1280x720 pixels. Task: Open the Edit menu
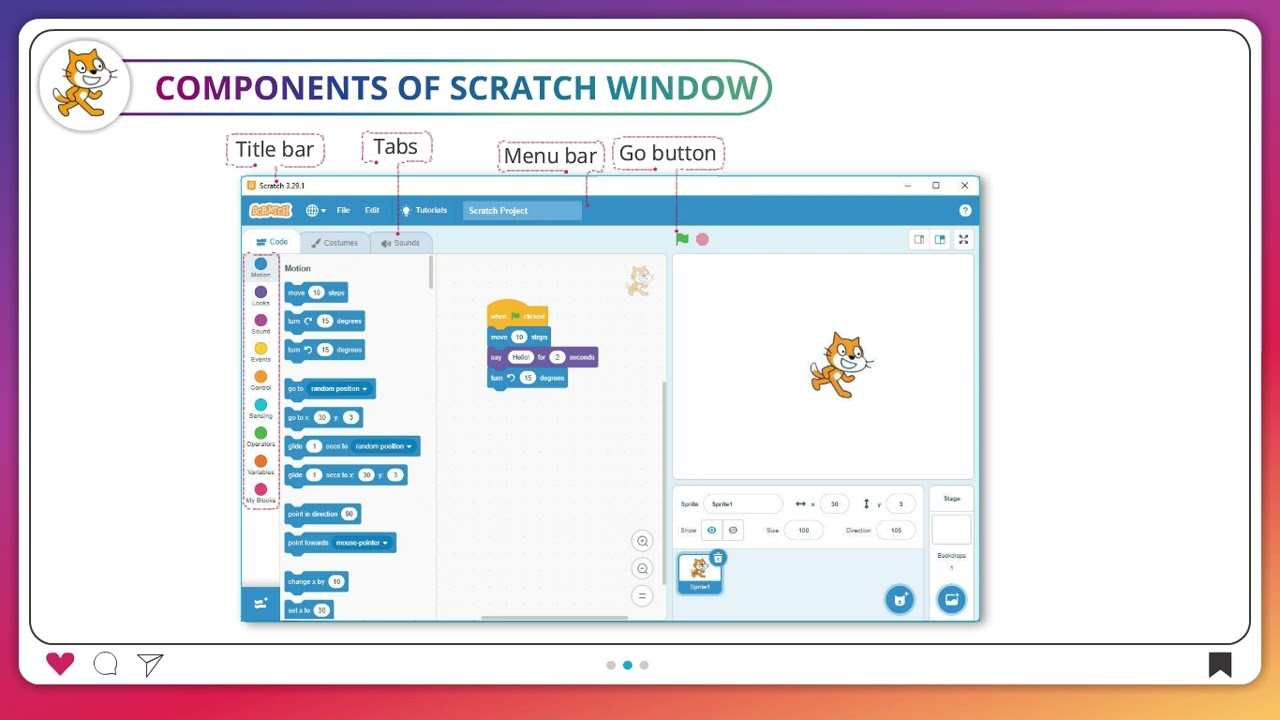tap(372, 210)
